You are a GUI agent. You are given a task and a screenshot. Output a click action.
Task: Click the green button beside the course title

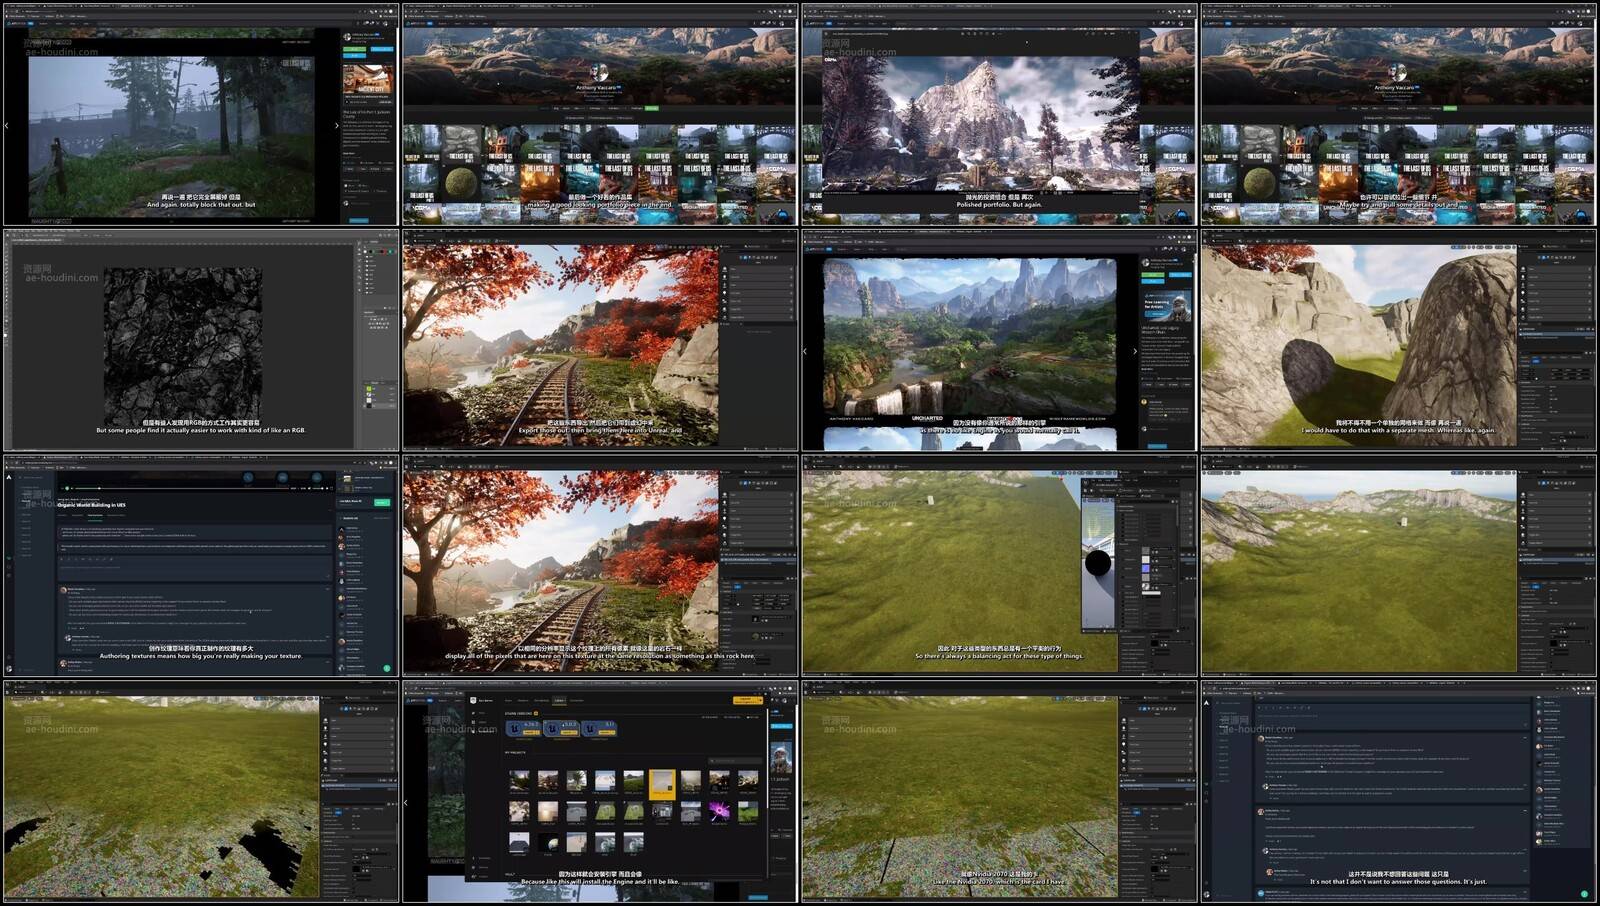381,502
